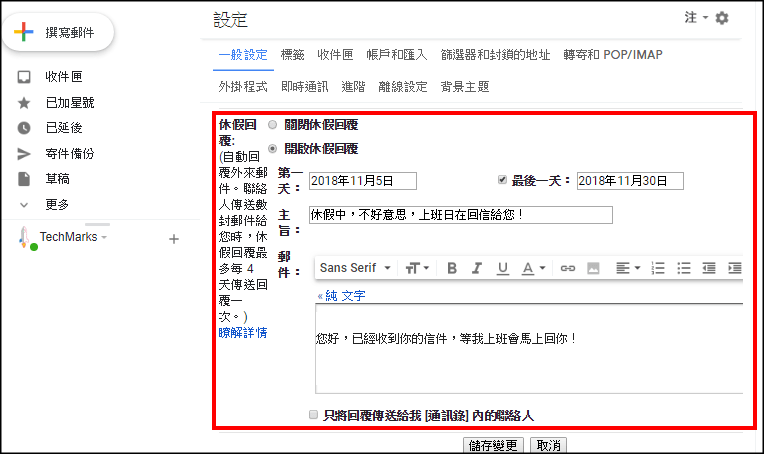This screenshot has width=764, height=454.
Task: Switch to the 一般設定 tab
Action: [243, 55]
